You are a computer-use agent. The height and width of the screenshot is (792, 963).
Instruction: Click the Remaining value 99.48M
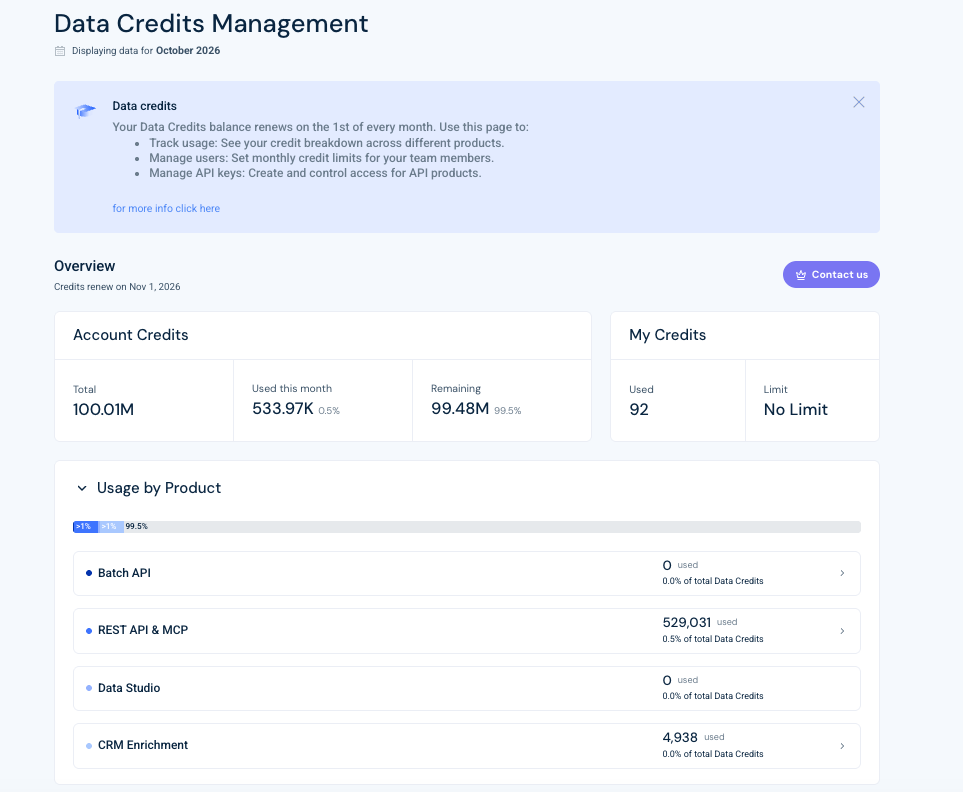click(460, 408)
